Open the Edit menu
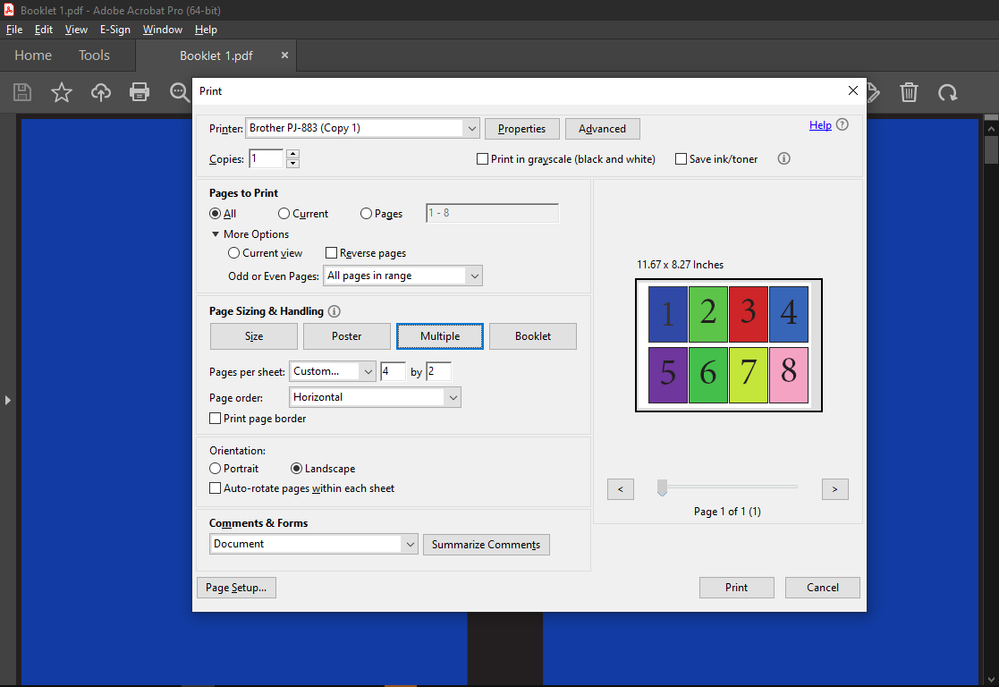The height and width of the screenshot is (687, 999). pos(43,29)
